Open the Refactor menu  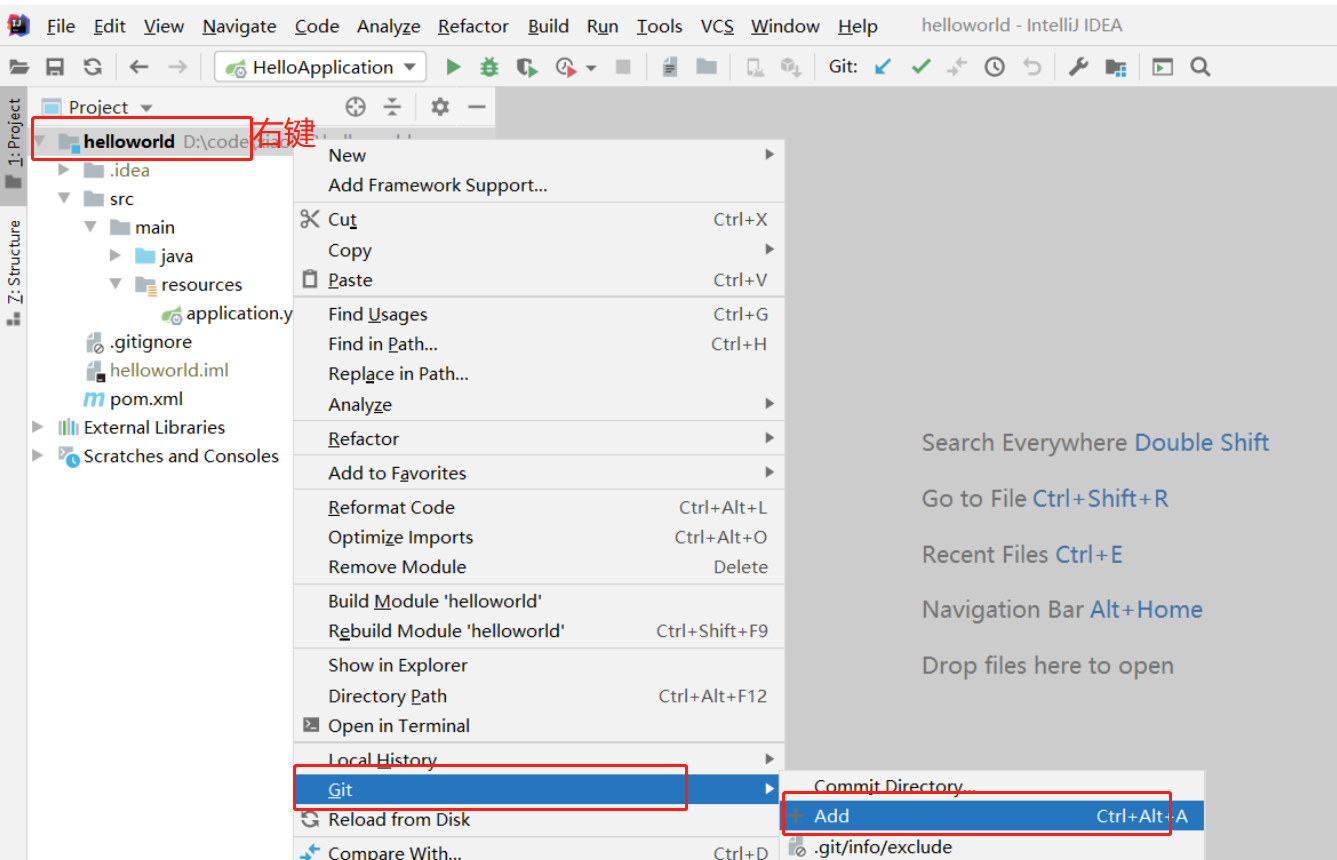click(473, 26)
